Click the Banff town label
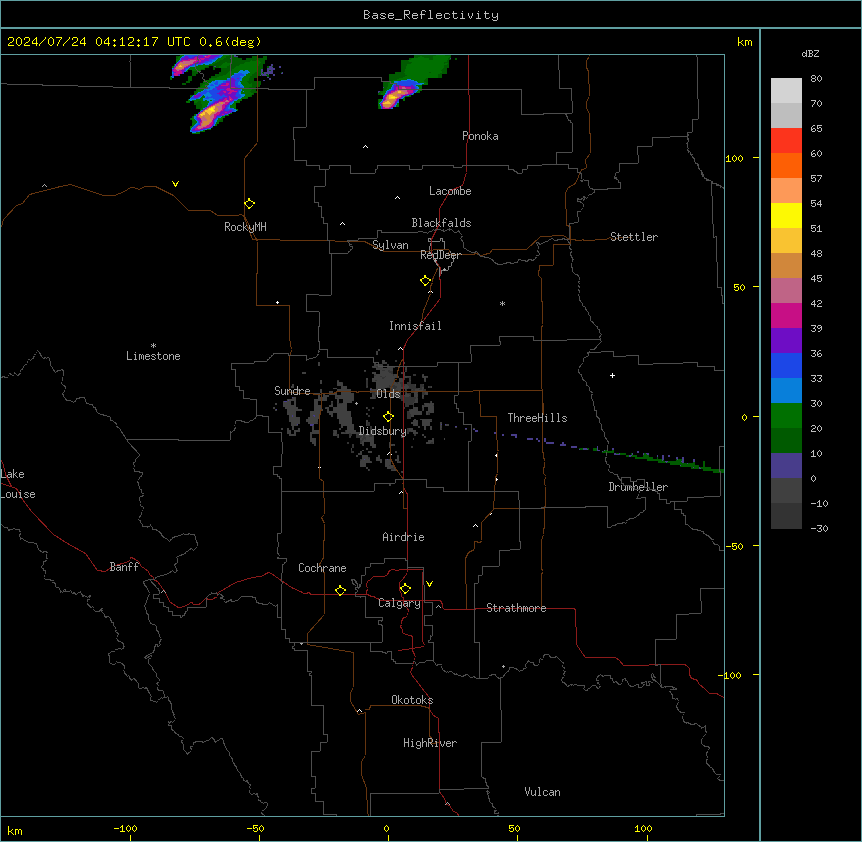 pyautogui.click(x=124, y=567)
